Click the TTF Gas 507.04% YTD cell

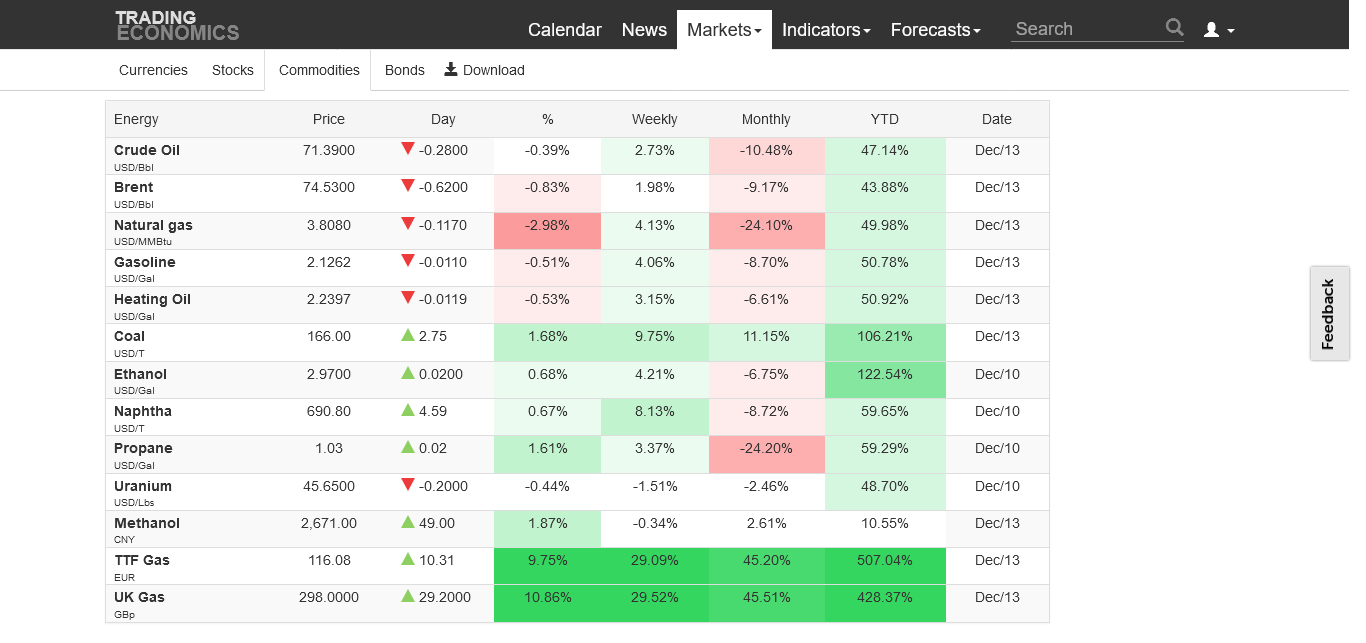pos(885,560)
